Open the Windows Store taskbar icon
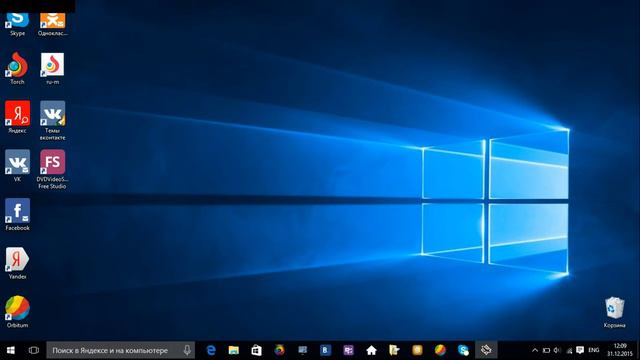 click(256, 350)
